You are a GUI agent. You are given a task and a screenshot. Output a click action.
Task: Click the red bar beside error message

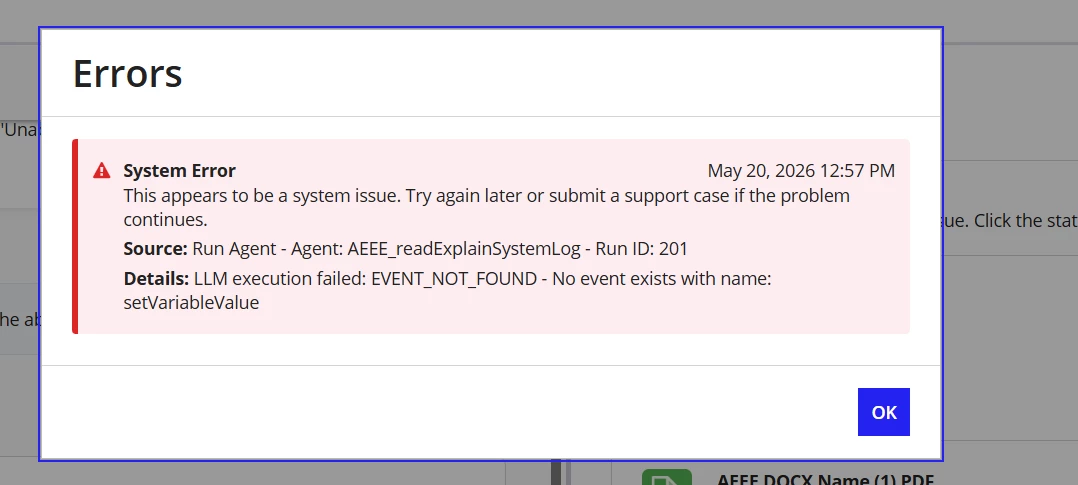click(75, 237)
